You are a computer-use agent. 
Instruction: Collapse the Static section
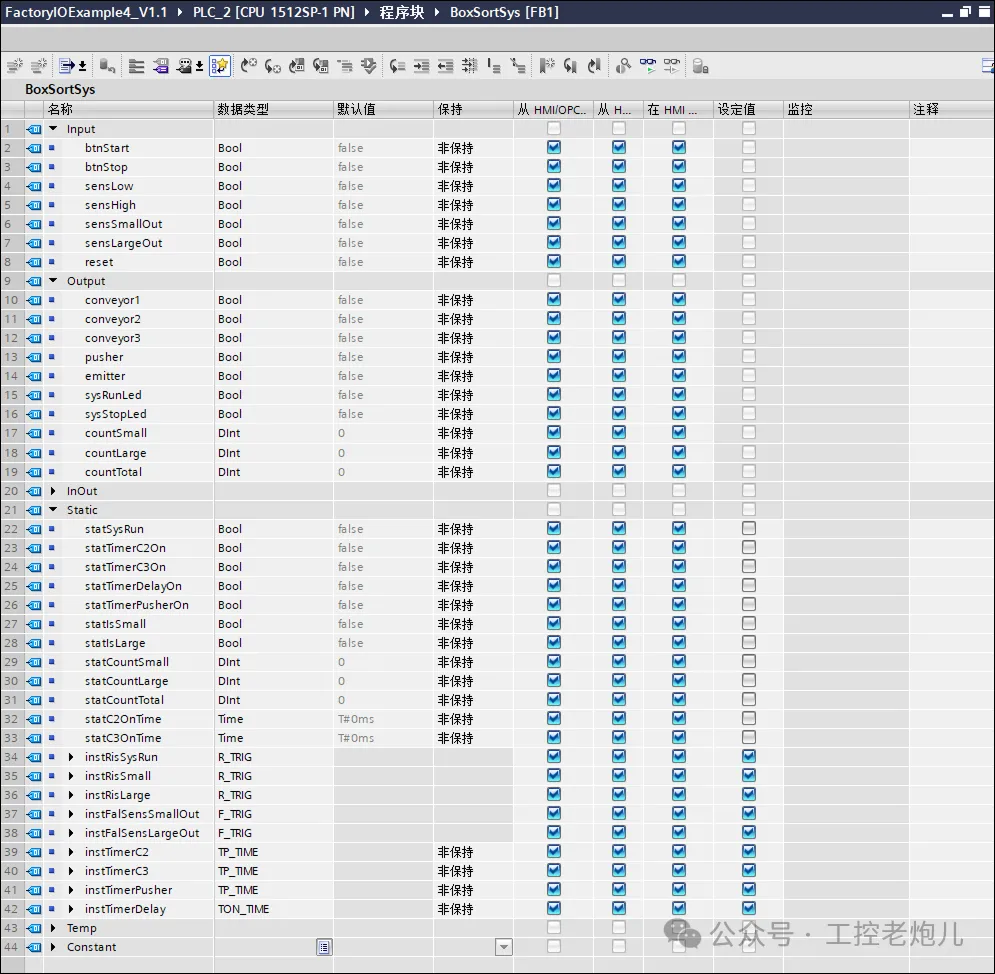click(53, 510)
